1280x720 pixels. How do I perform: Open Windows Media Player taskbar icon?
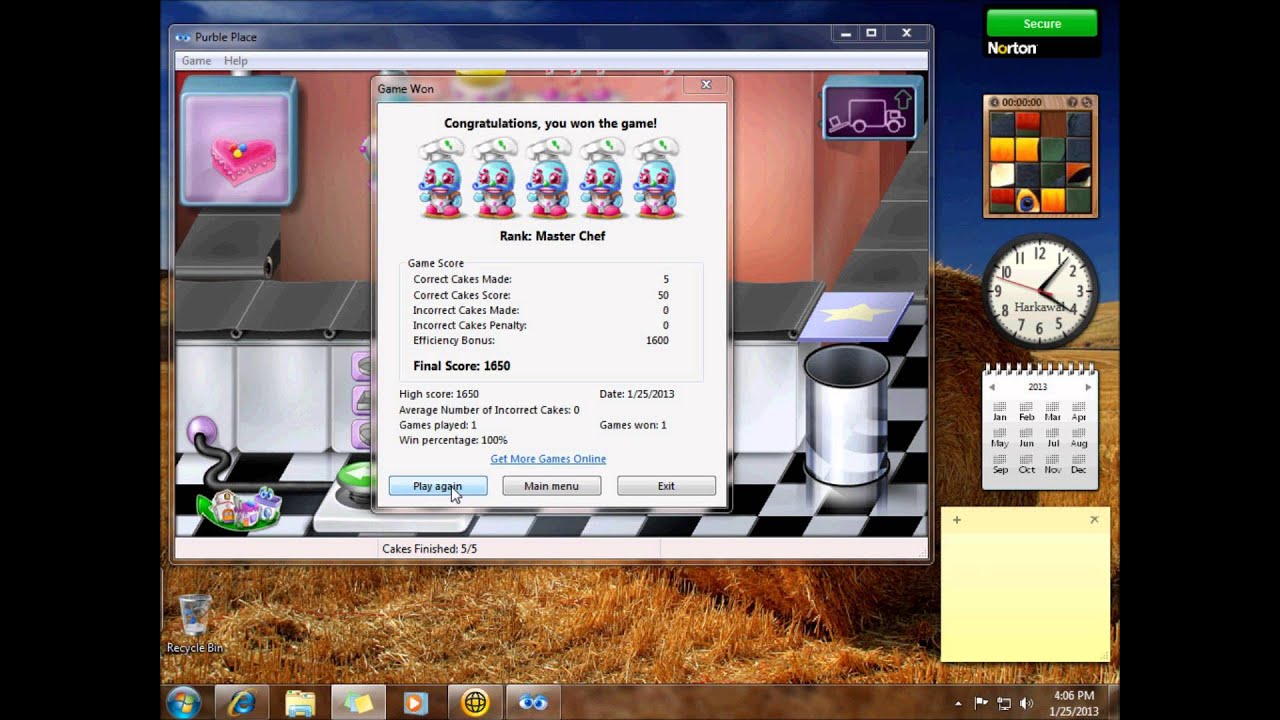[x=416, y=703]
